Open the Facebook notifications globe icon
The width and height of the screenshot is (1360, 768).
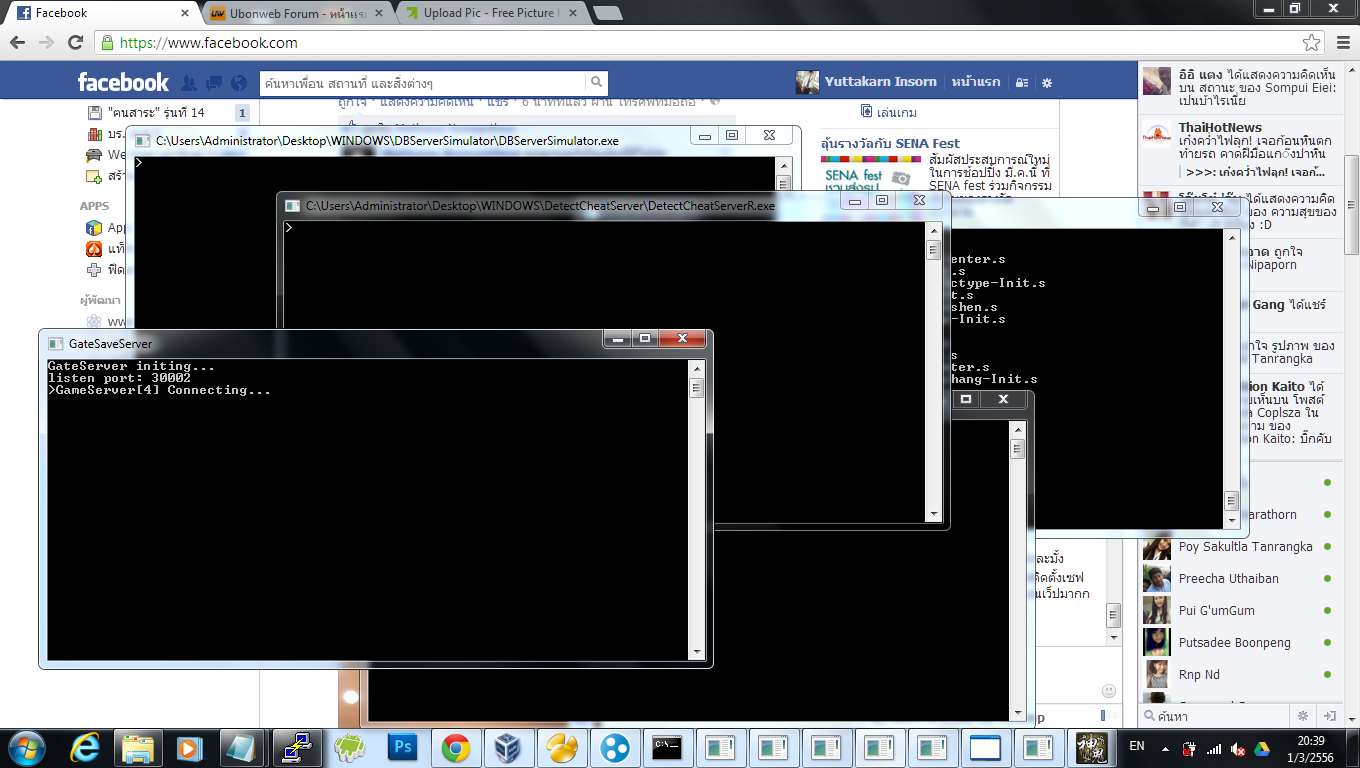[x=238, y=83]
